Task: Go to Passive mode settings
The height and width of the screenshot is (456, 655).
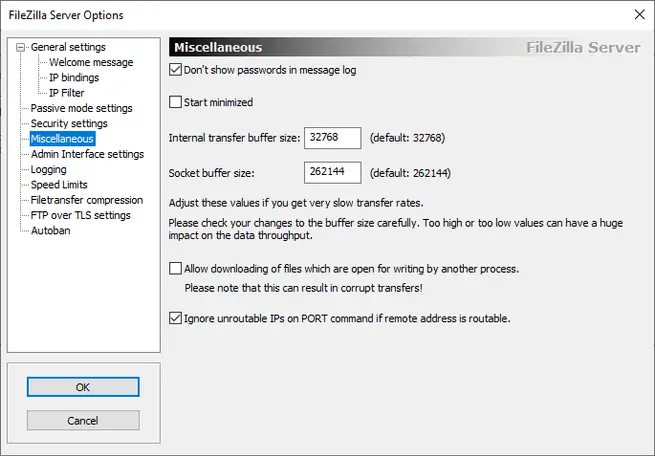Action: pos(81,109)
